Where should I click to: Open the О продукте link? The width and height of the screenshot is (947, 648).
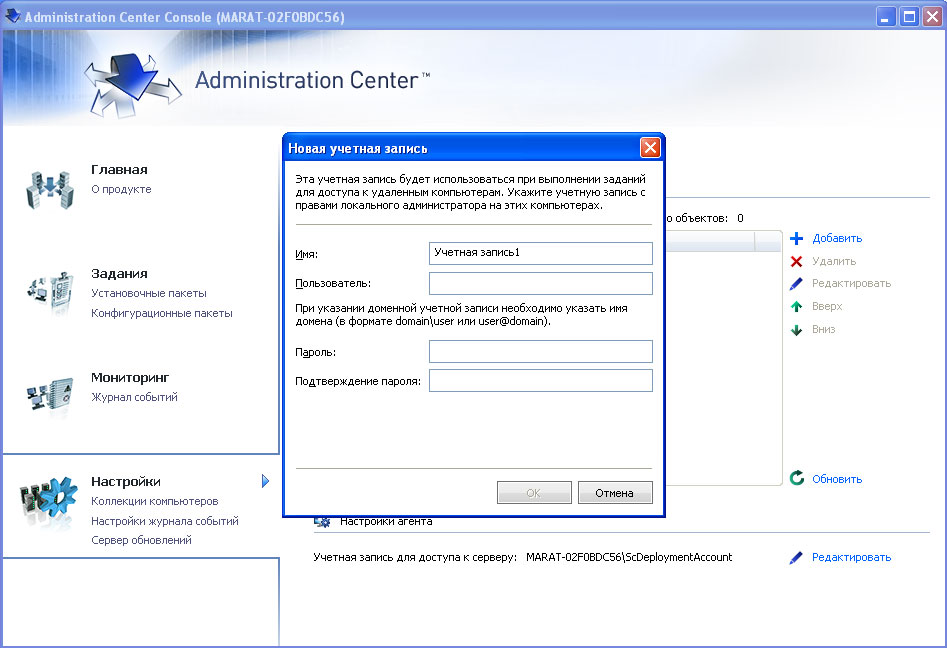(x=121, y=189)
